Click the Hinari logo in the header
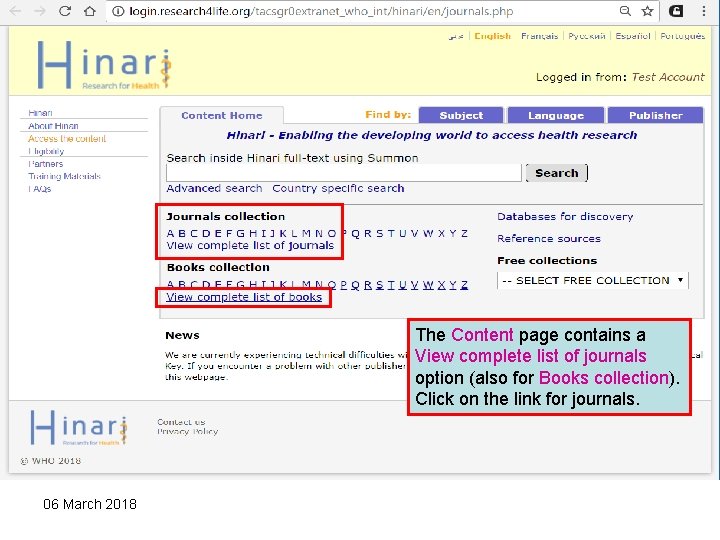This screenshot has width=720, height=540. [105, 65]
